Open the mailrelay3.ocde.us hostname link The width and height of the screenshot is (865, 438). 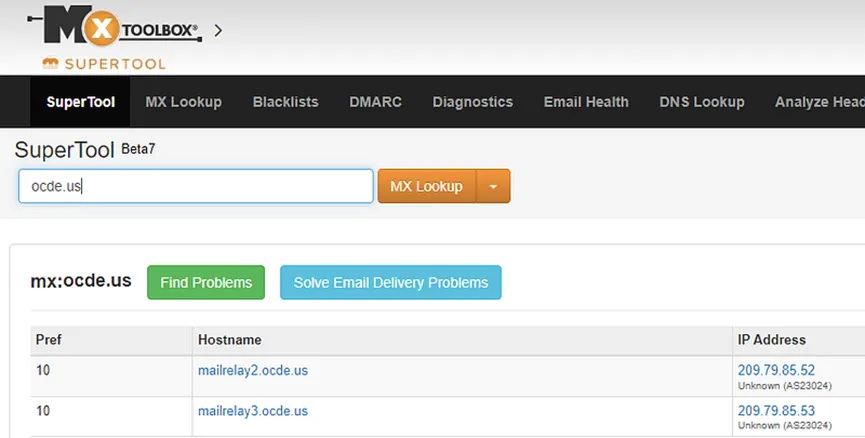tap(253, 411)
